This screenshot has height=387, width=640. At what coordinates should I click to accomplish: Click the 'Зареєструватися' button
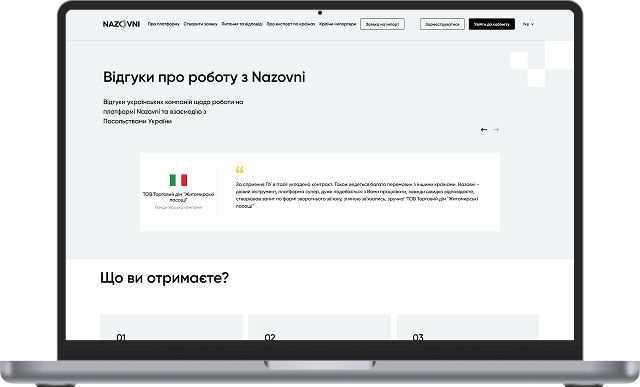pyautogui.click(x=442, y=24)
